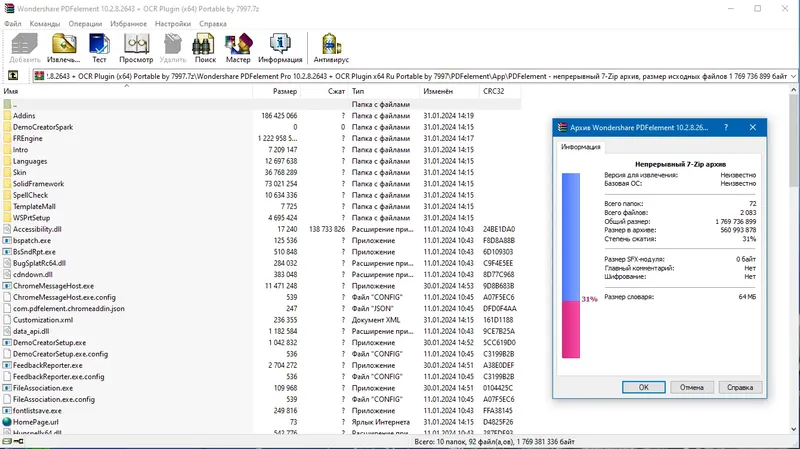The height and width of the screenshot is (449, 800).
Task: Sort file list by Размер column
Action: click(276, 91)
